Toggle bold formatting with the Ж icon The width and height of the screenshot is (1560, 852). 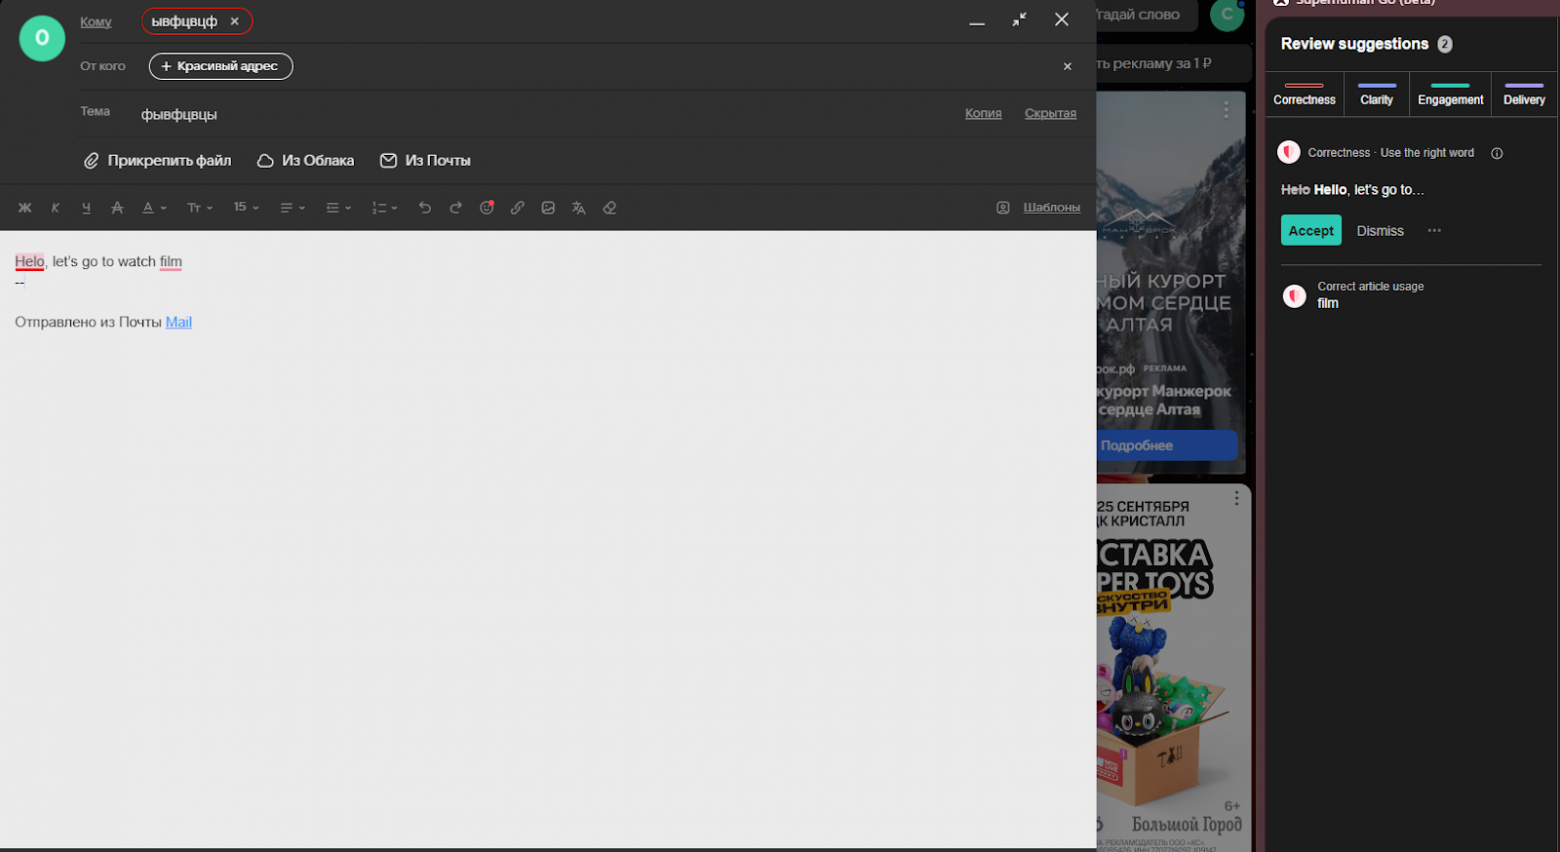click(x=25, y=207)
